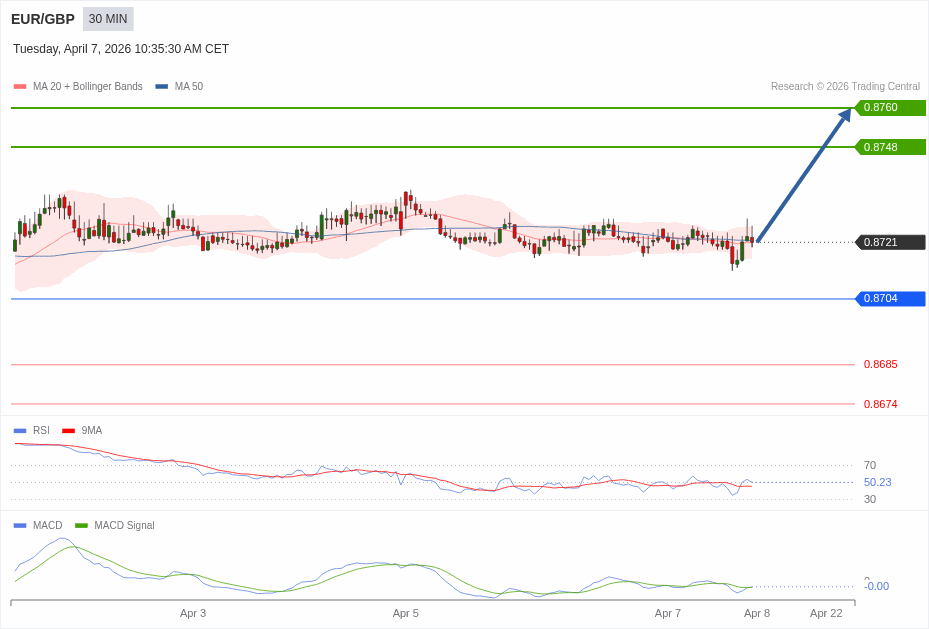Click the Apr 22 date marker
929x629 pixels.
pos(826,613)
